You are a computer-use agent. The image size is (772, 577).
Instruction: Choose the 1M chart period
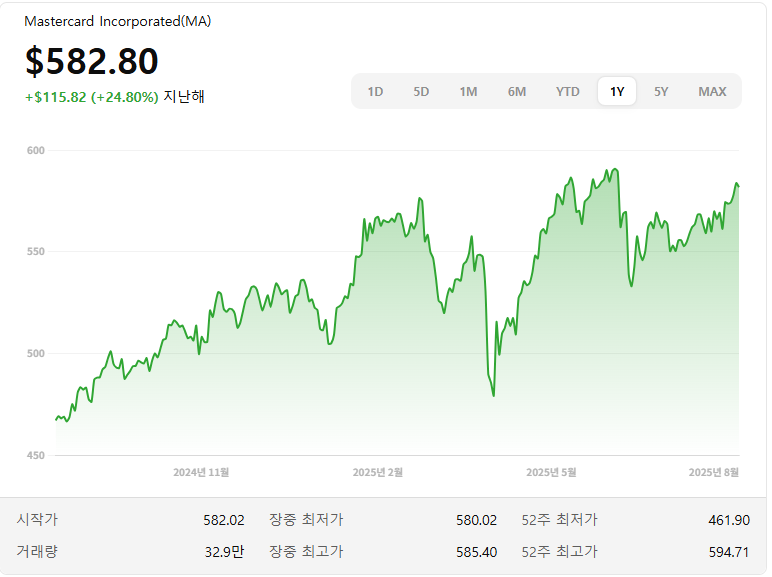coord(468,92)
